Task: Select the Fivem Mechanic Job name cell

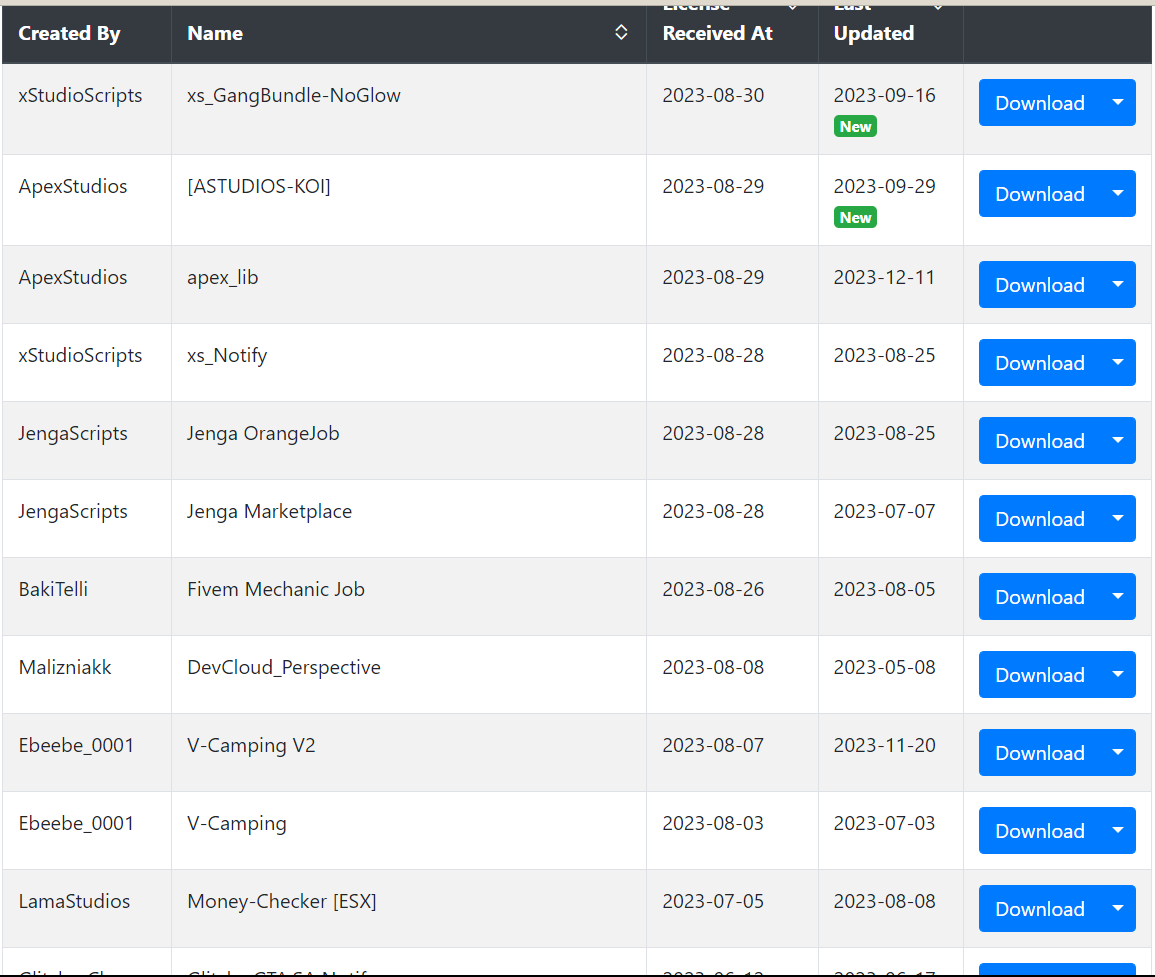Action: point(409,597)
